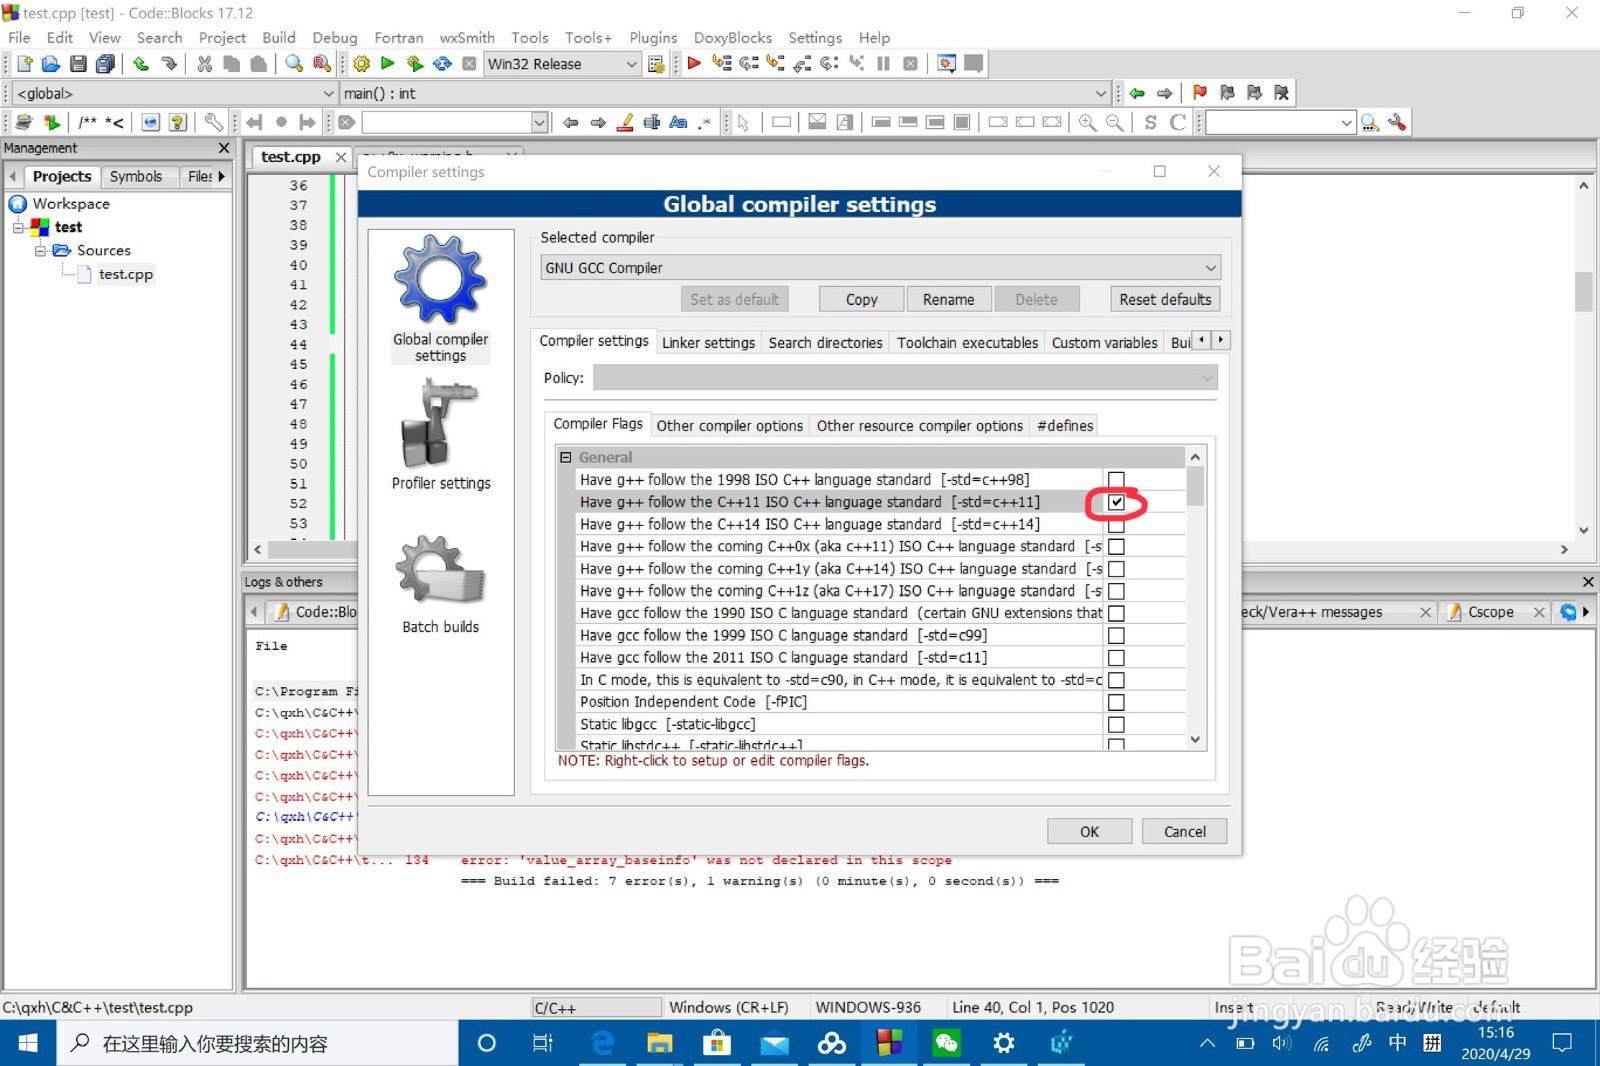1600x1066 pixels.
Task: Open the Policy dropdown
Action: [x=905, y=378]
